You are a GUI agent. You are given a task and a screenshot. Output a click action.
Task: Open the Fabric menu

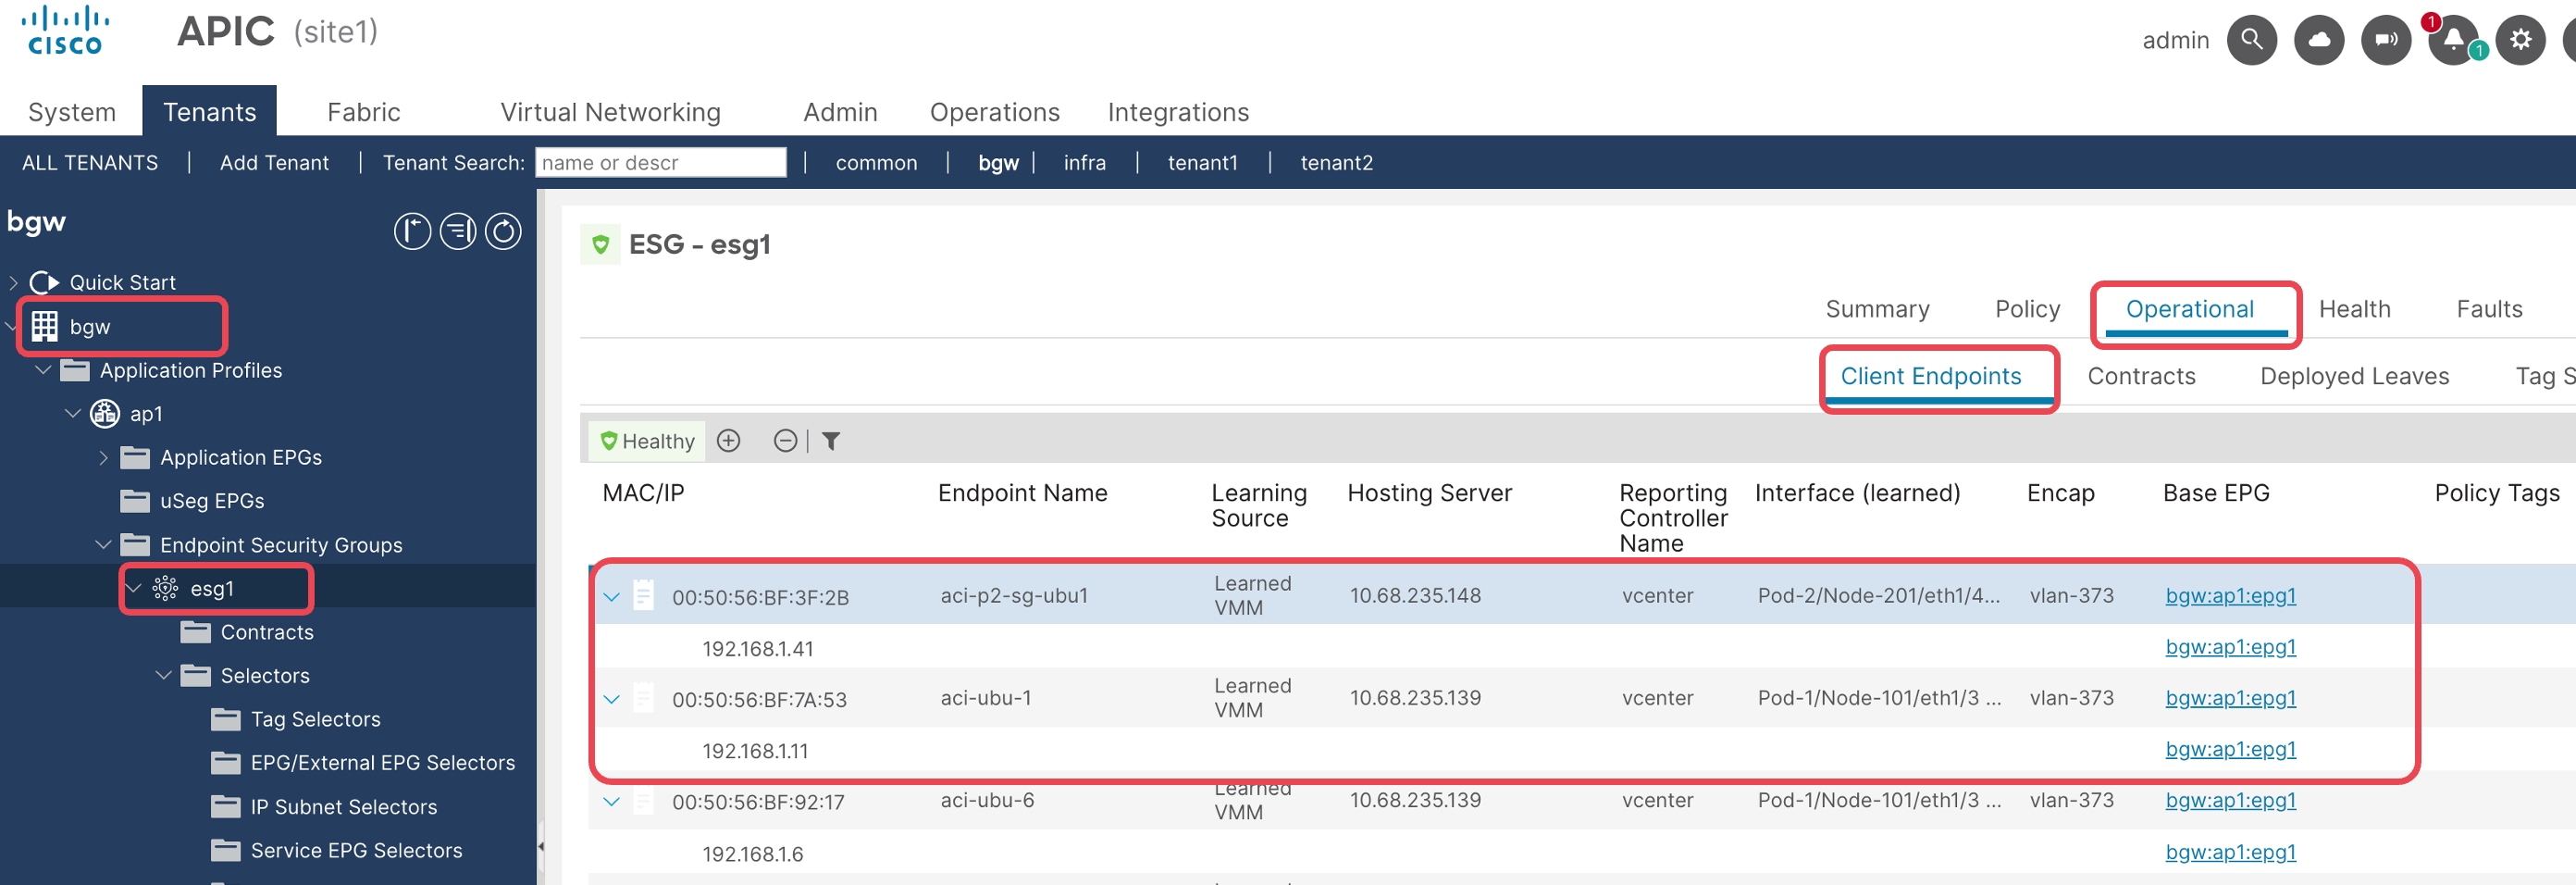point(364,112)
